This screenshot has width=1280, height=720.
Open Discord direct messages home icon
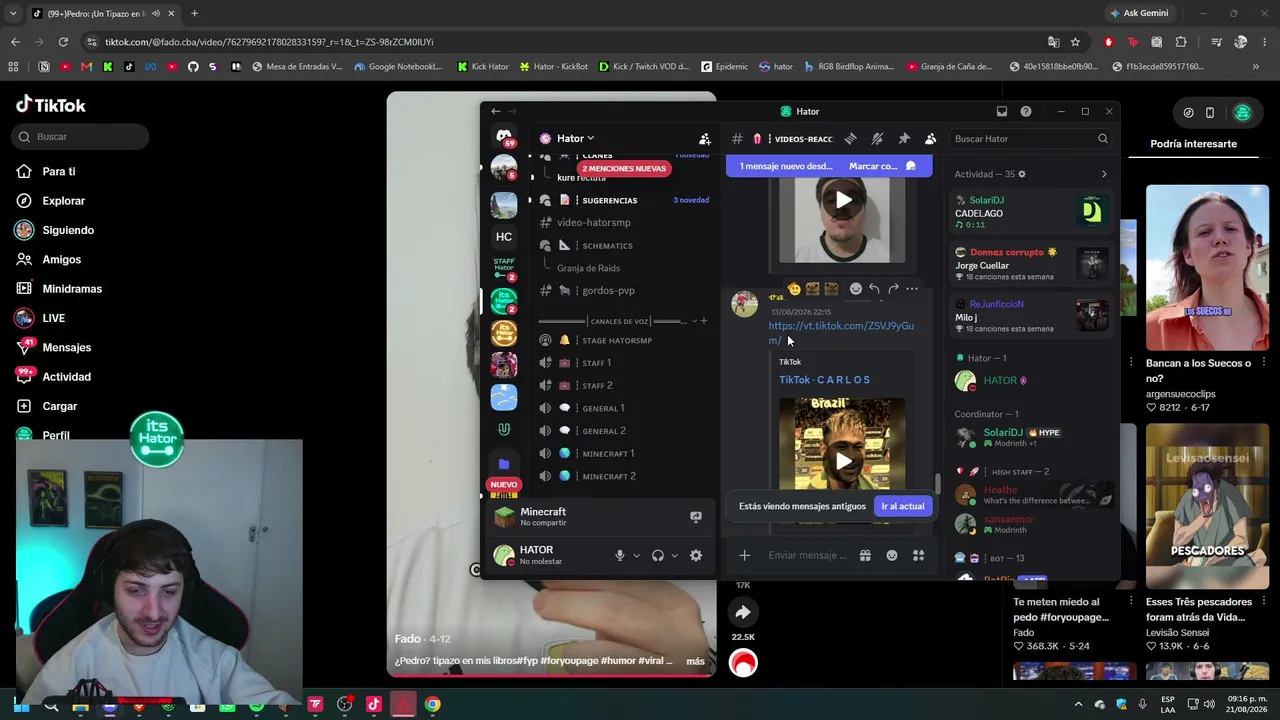pyautogui.click(x=504, y=138)
